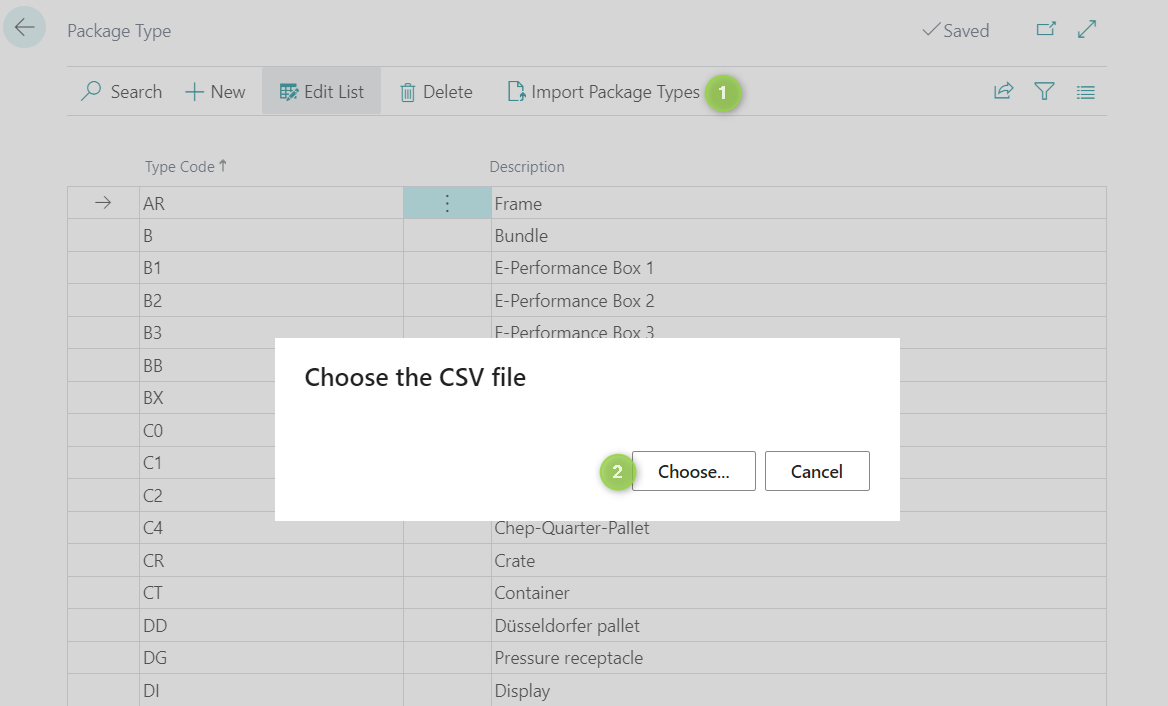This screenshot has width=1168, height=706.
Task: Click the New plus icon
Action: pyautogui.click(x=195, y=92)
